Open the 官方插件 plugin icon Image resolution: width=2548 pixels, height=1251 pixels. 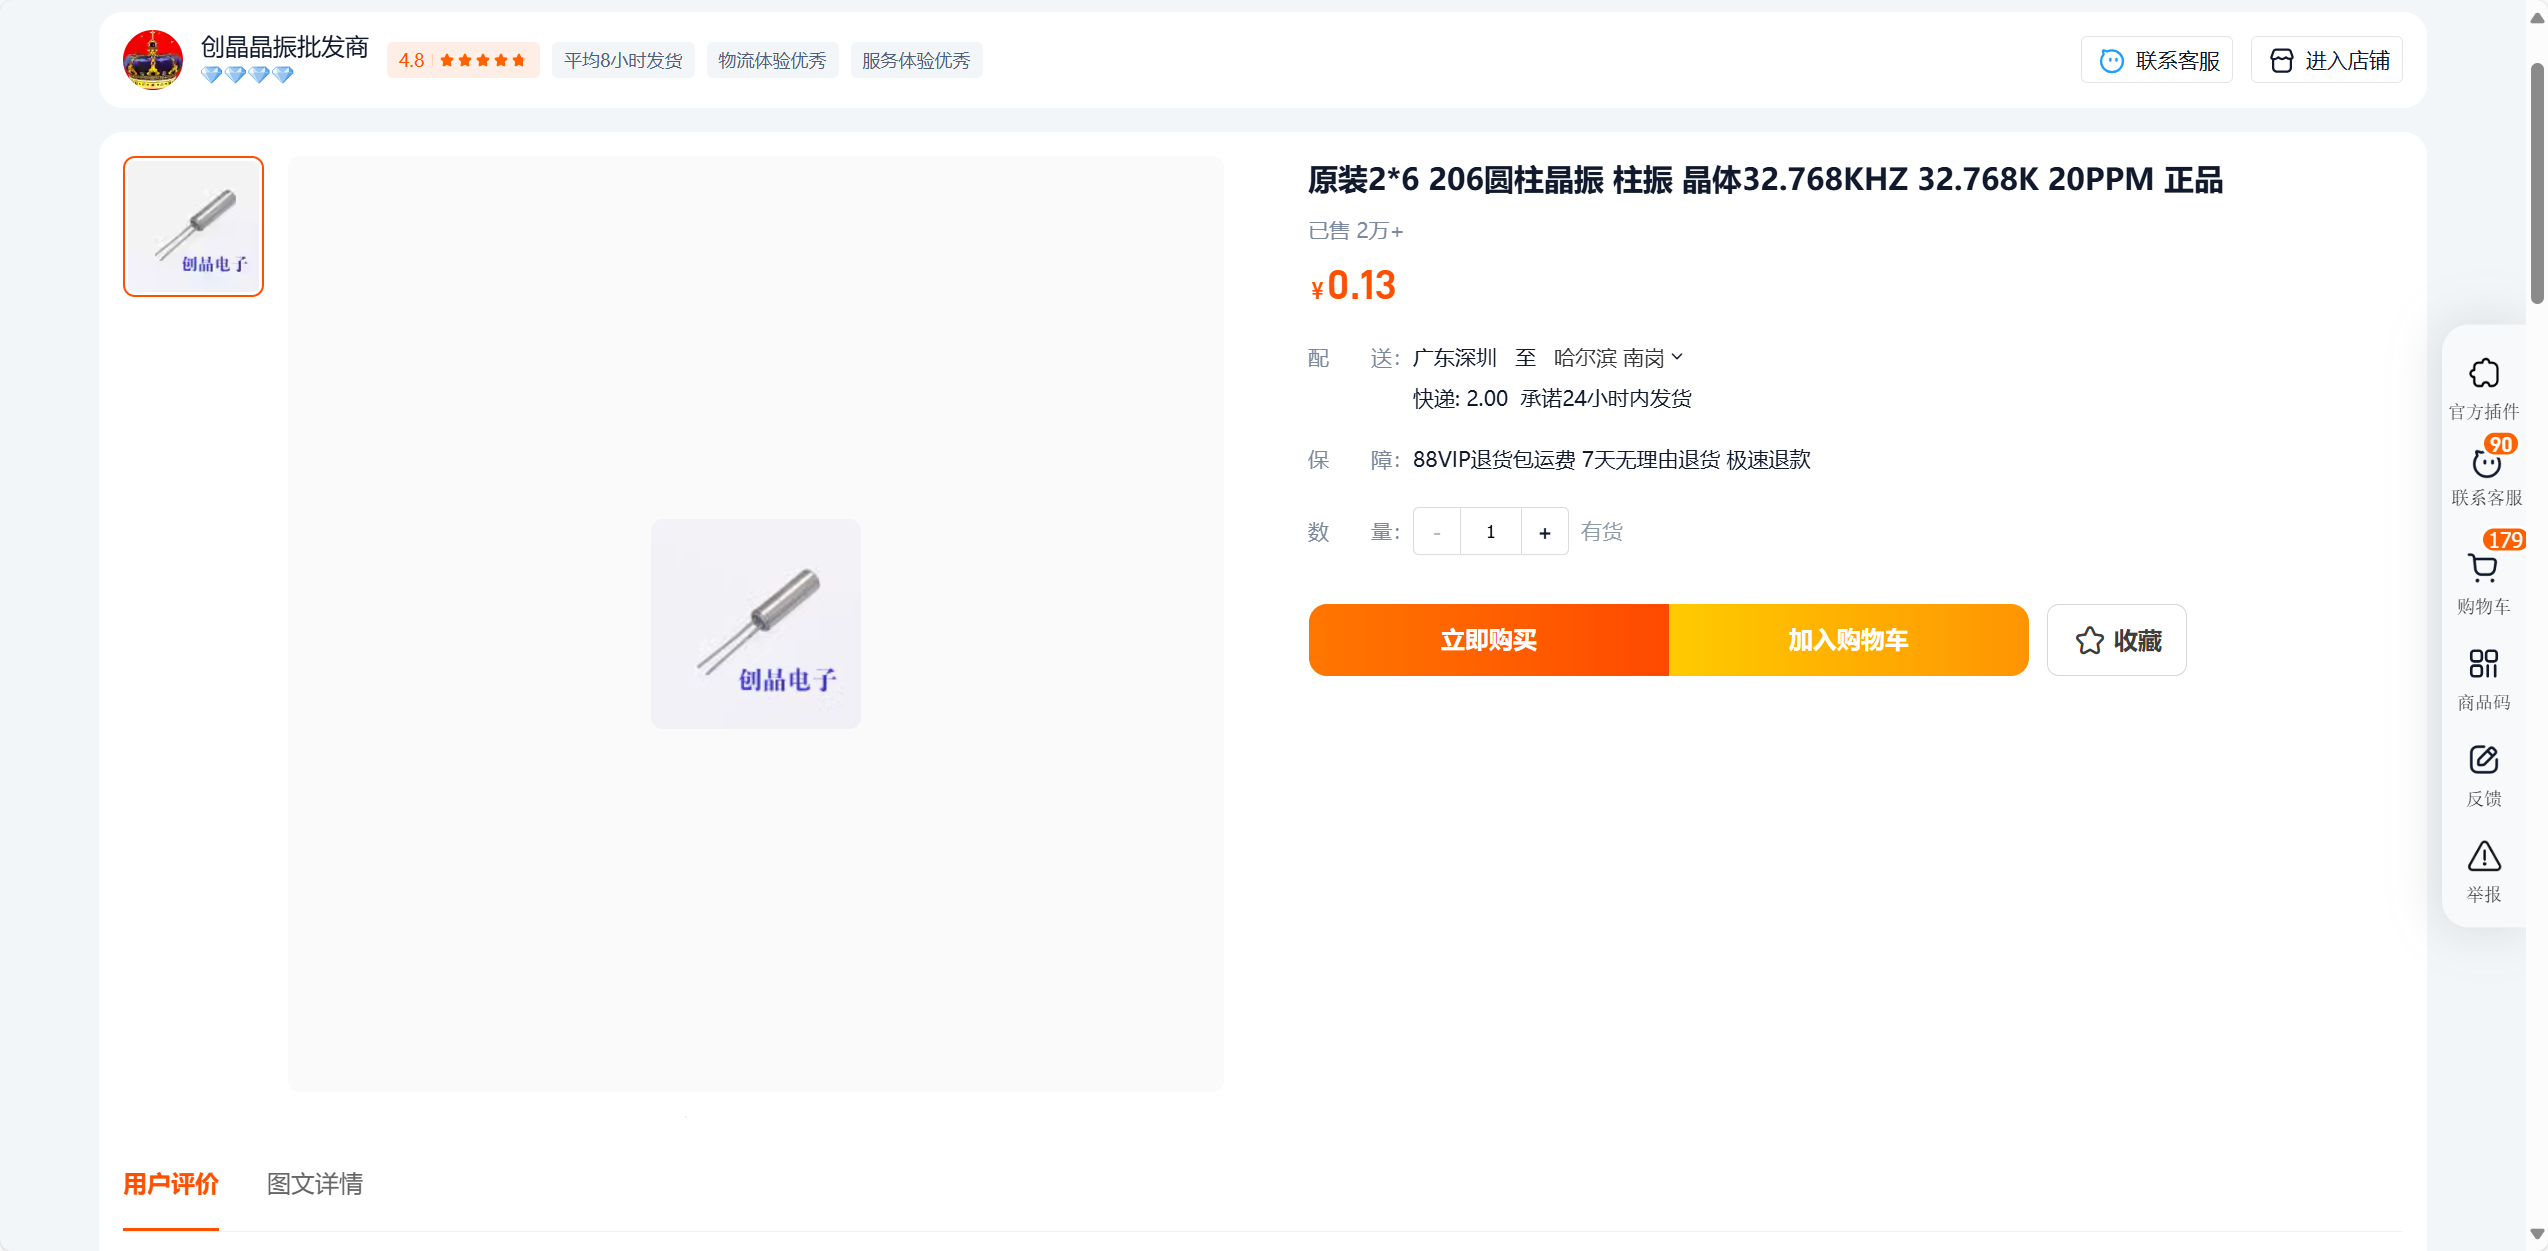[x=2484, y=374]
